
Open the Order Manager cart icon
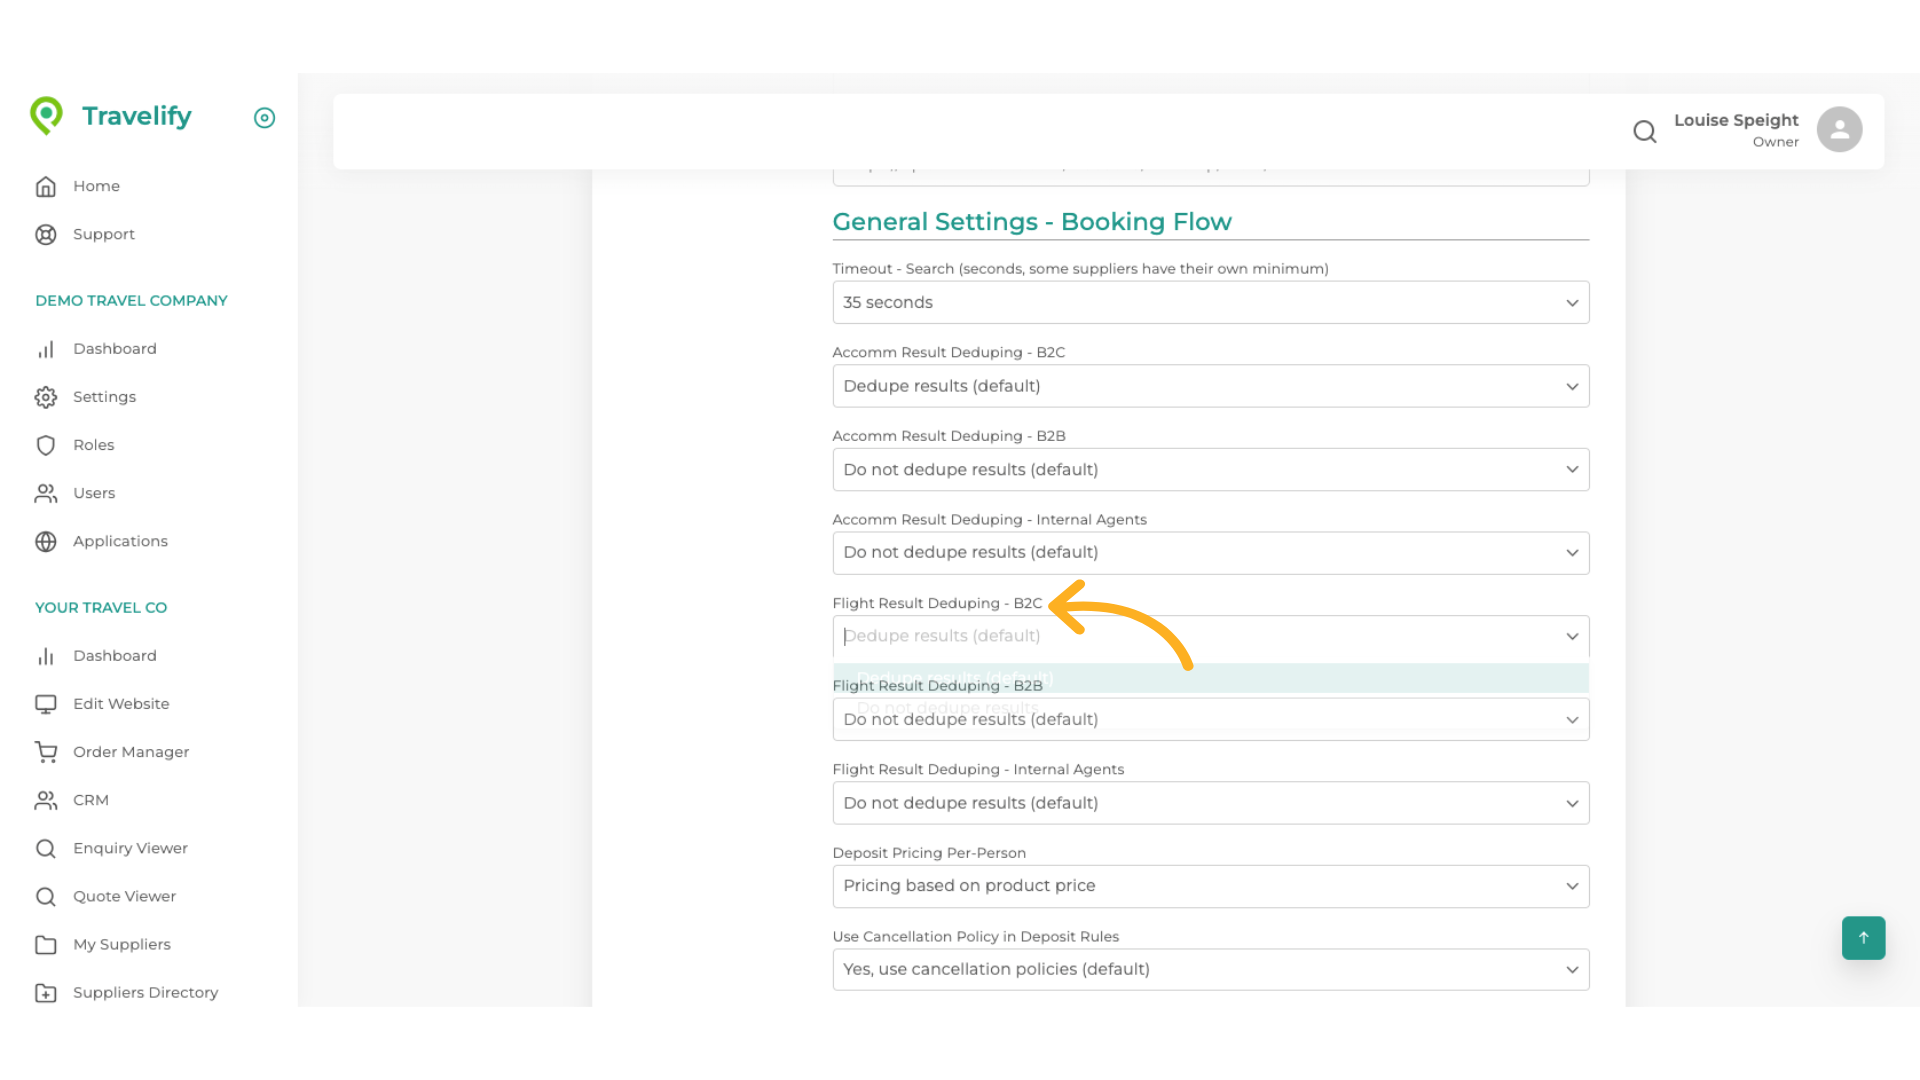tap(46, 751)
